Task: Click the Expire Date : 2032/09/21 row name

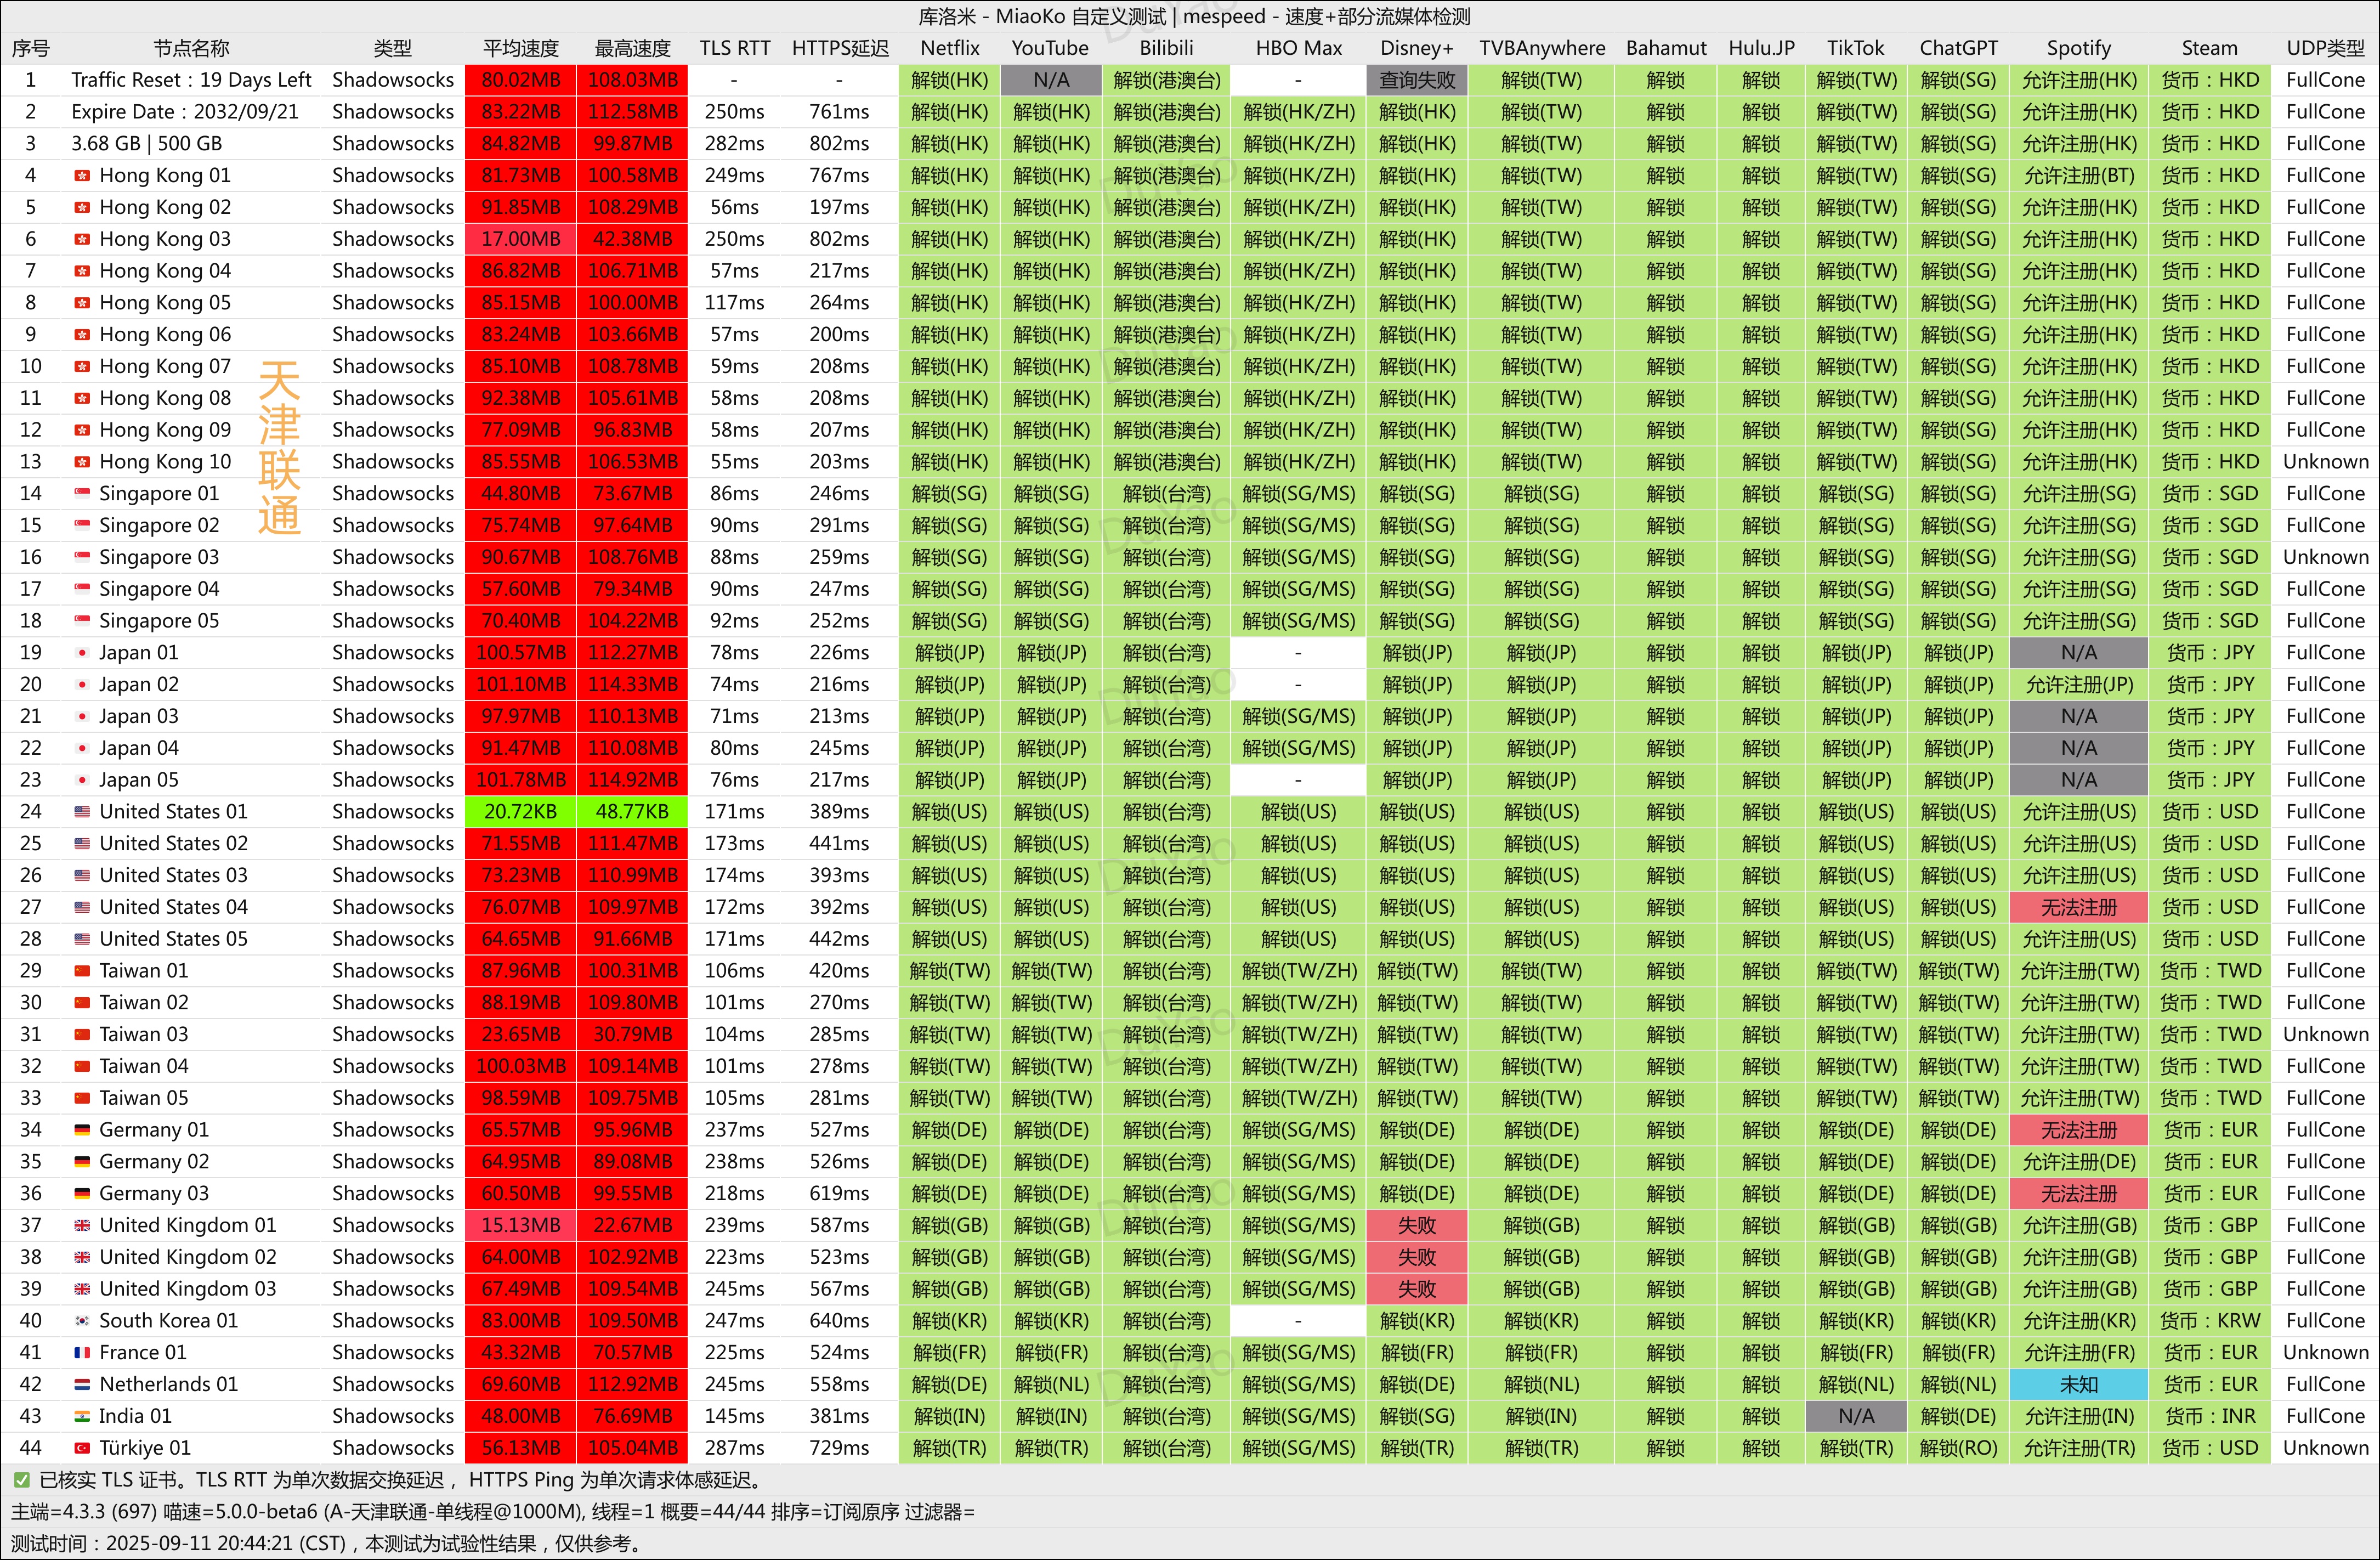Action: click(x=185, y=112)
